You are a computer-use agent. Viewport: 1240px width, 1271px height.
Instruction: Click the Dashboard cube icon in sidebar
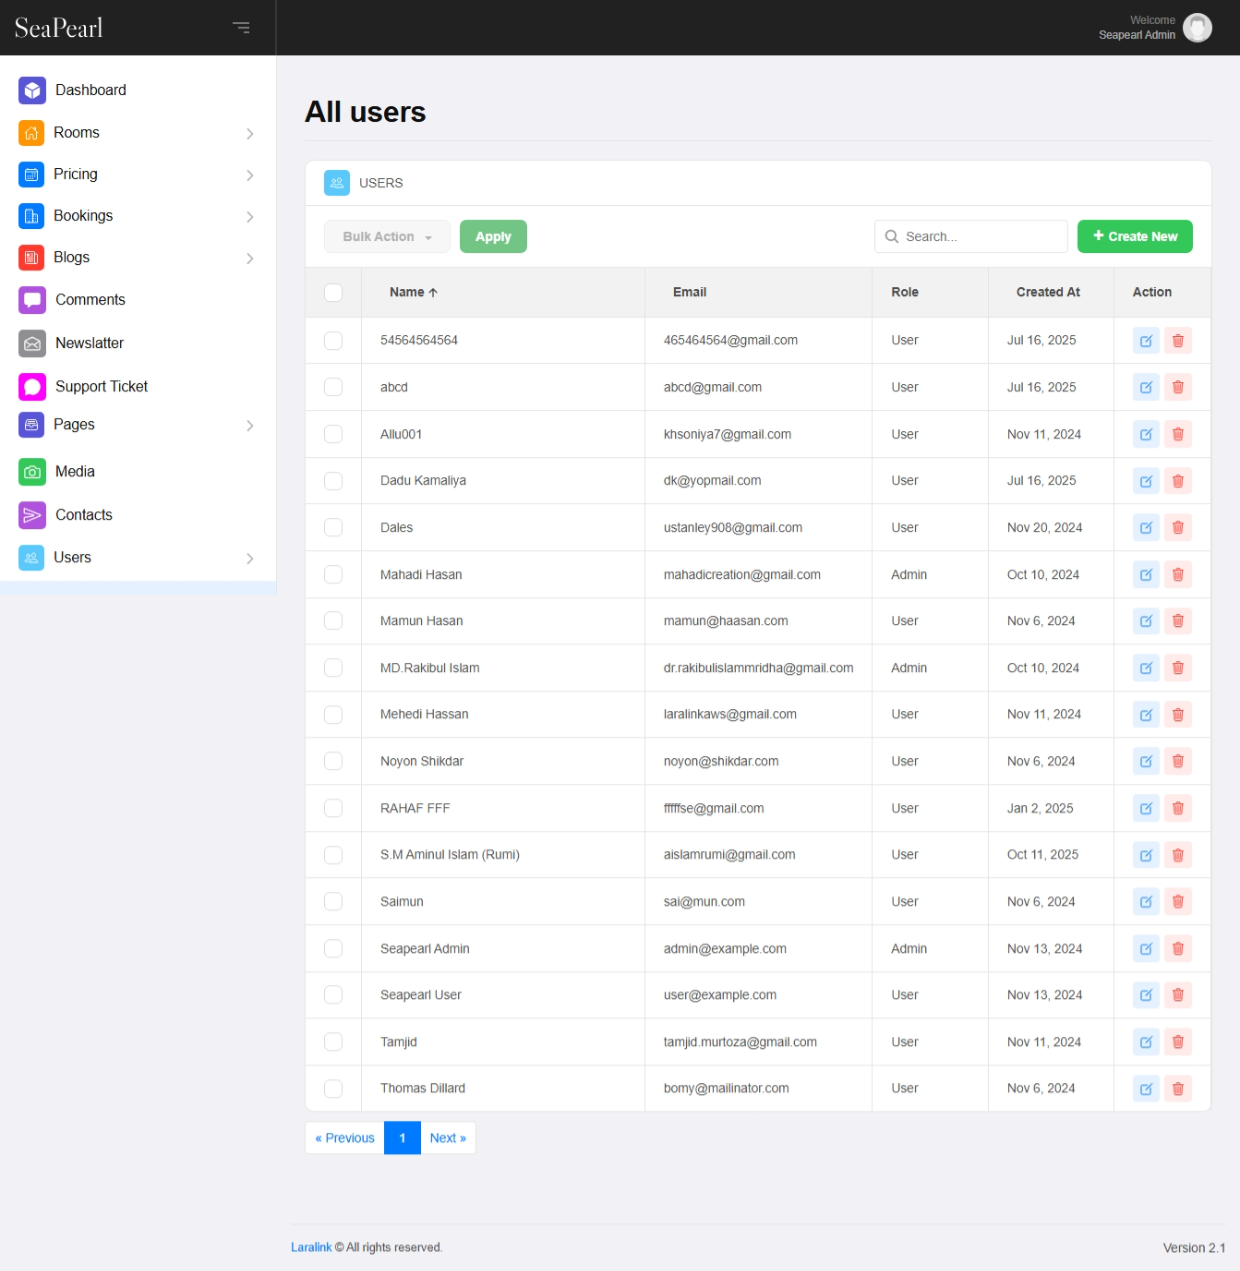coord(32,90)
